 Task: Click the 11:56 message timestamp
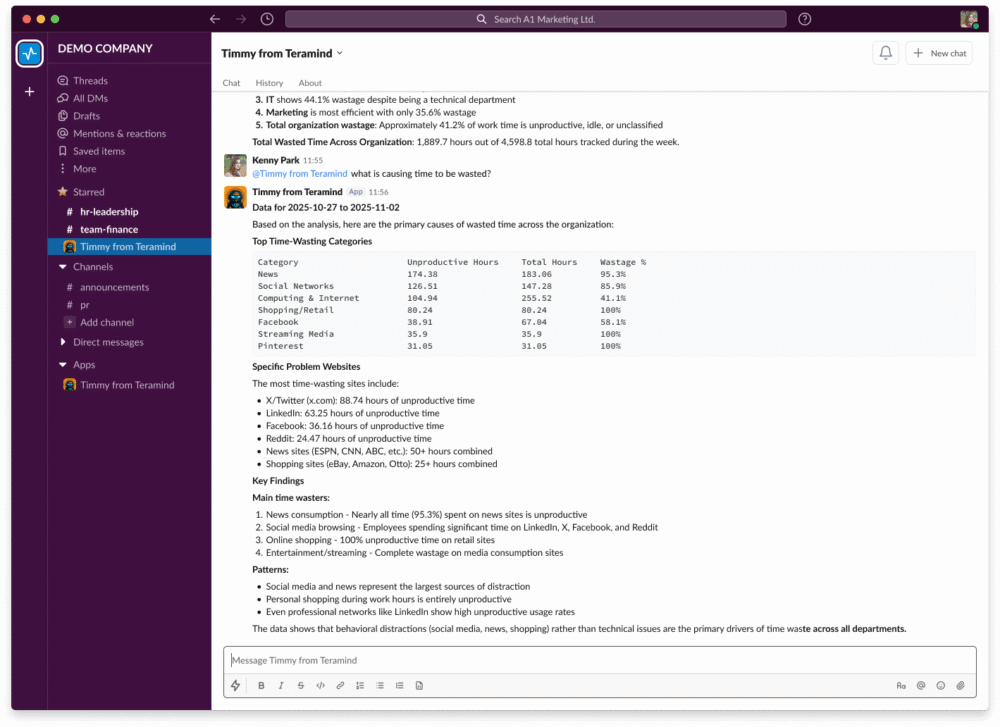[x=379, y=192]
